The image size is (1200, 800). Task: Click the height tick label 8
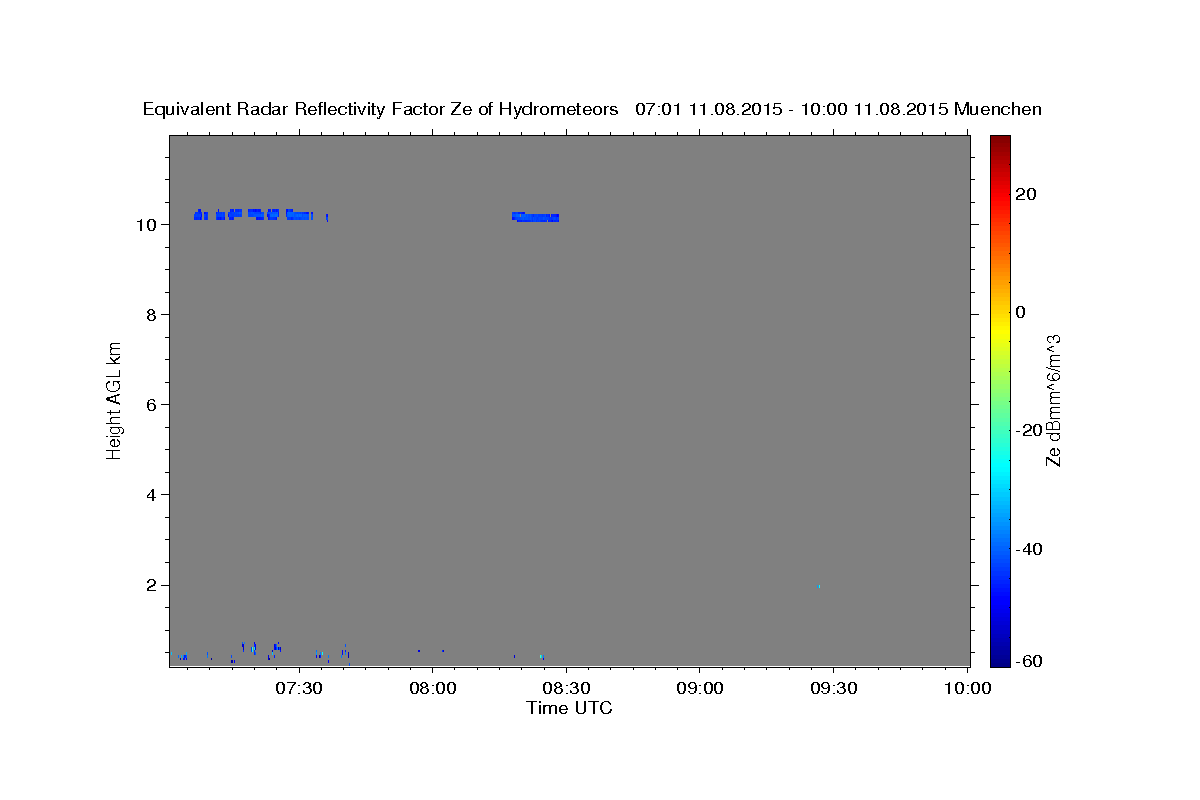pyautogui.click(x=150, y=315)
